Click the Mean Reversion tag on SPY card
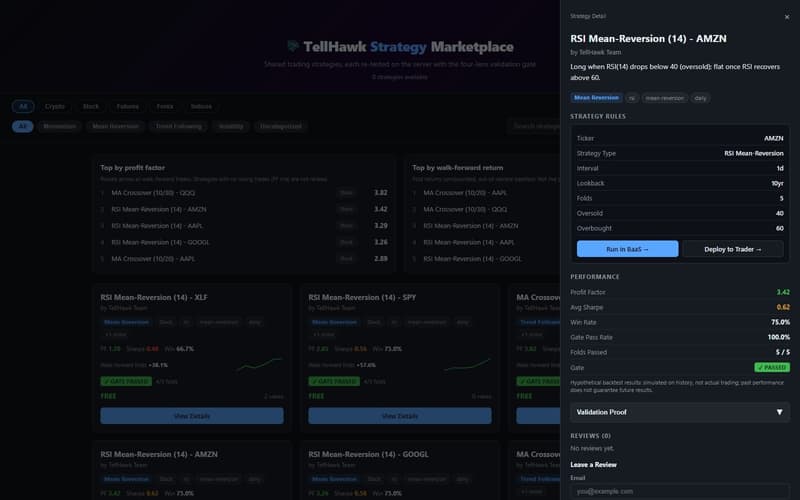800x500 pixels. click(x=334, y=322)
